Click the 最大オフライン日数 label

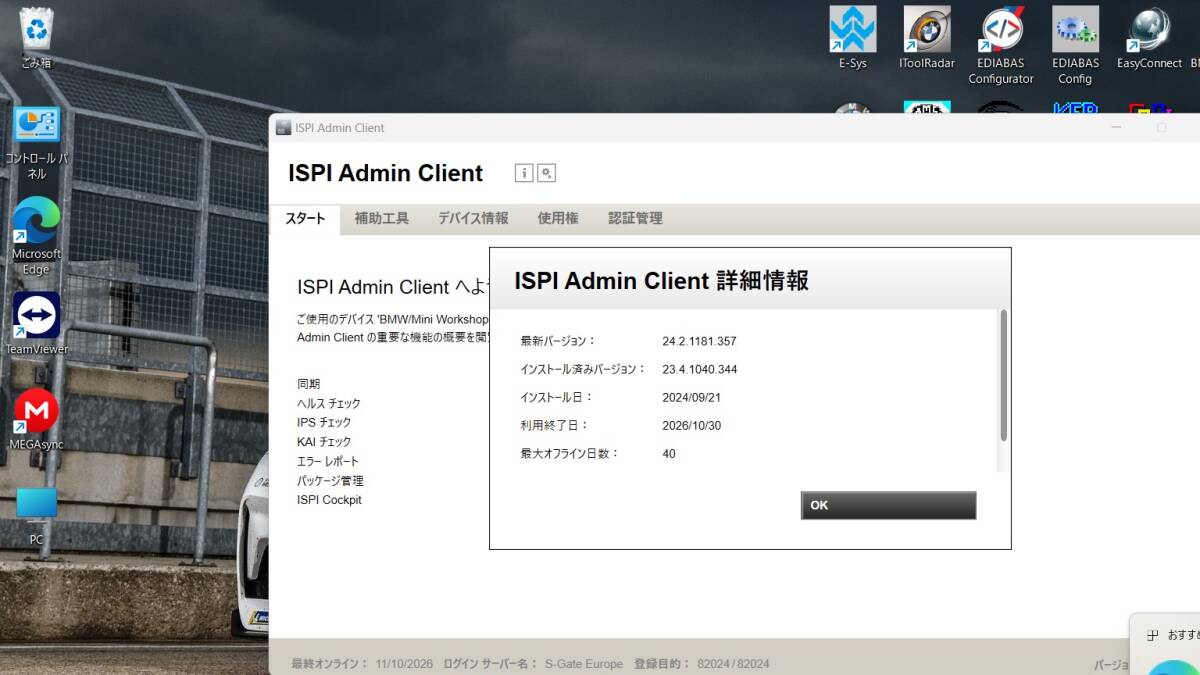click(570, 453)
